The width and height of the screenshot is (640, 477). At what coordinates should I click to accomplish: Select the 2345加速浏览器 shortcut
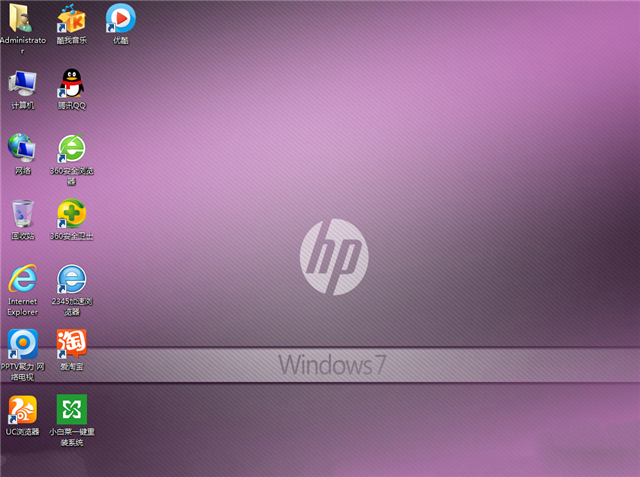71,278
